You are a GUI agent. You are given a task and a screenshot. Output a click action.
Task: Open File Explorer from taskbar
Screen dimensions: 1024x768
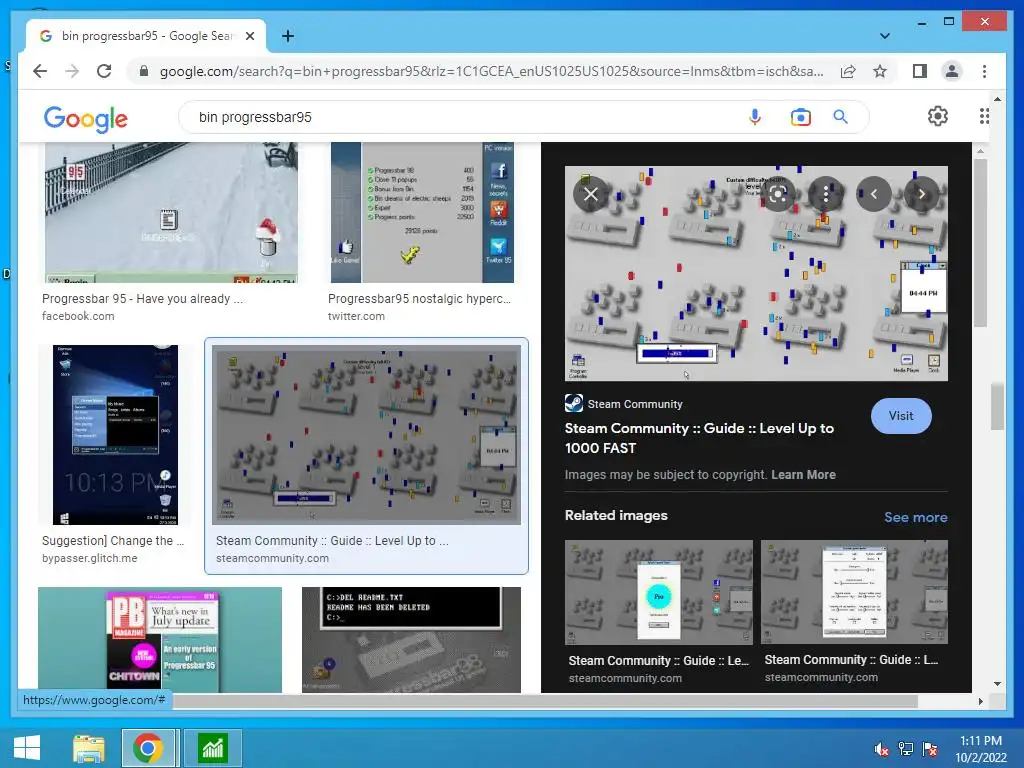click(89, 748)
